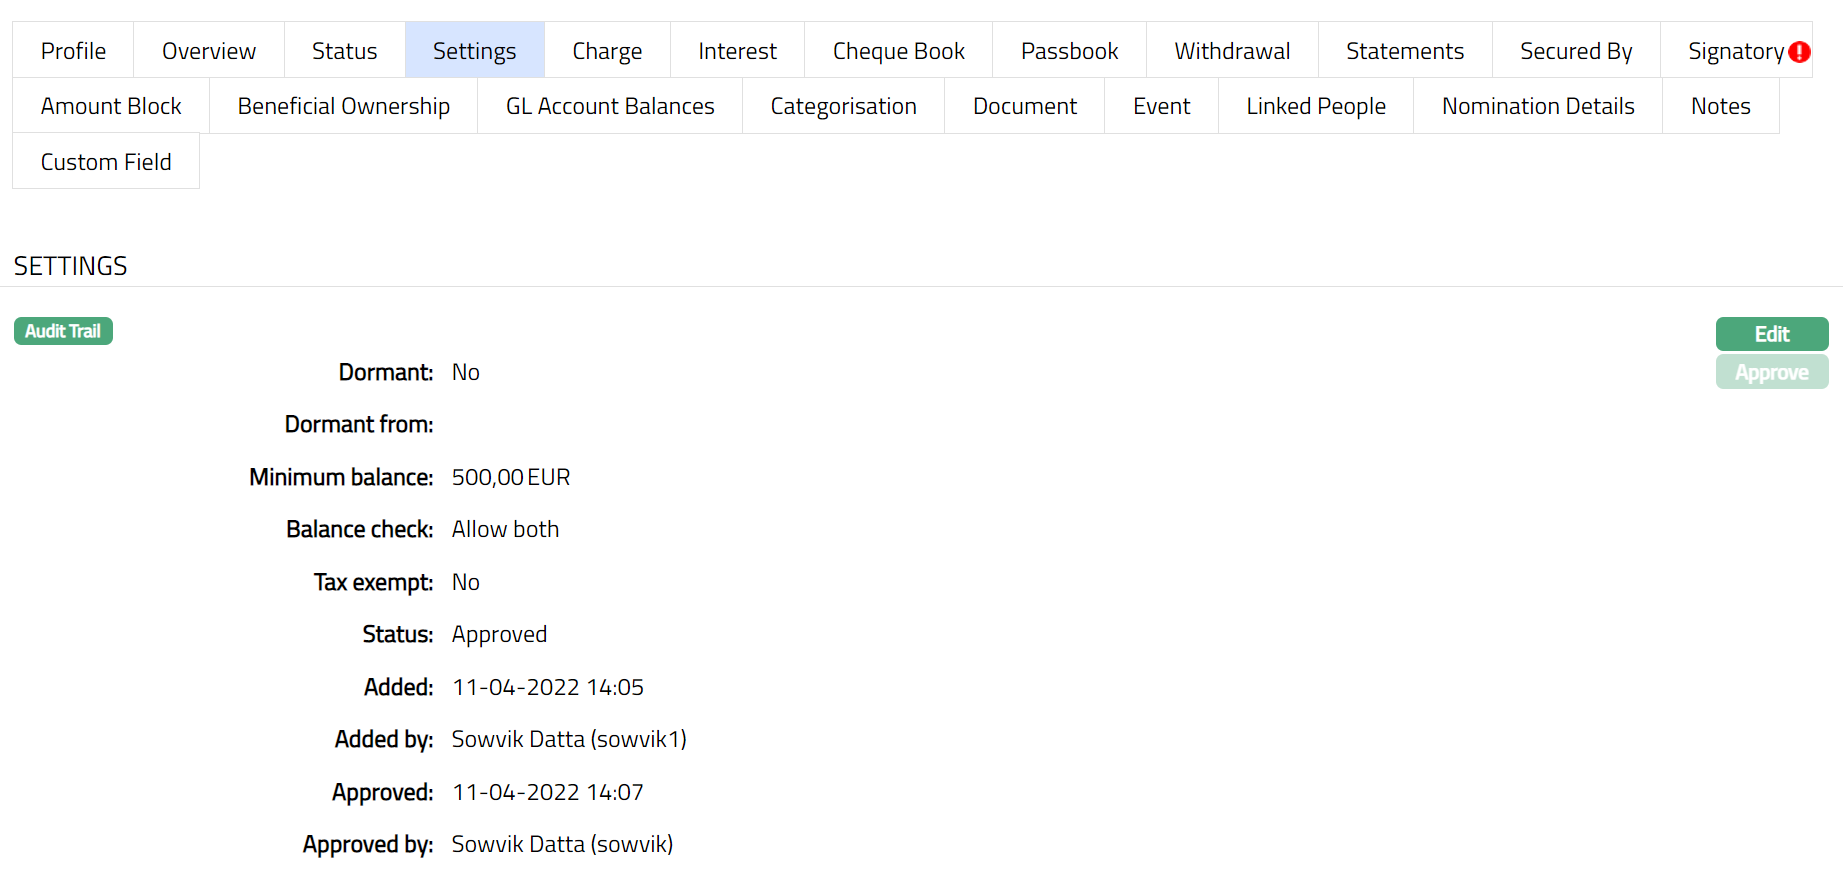Open the Amount Block tab

(x=111, y=106)
